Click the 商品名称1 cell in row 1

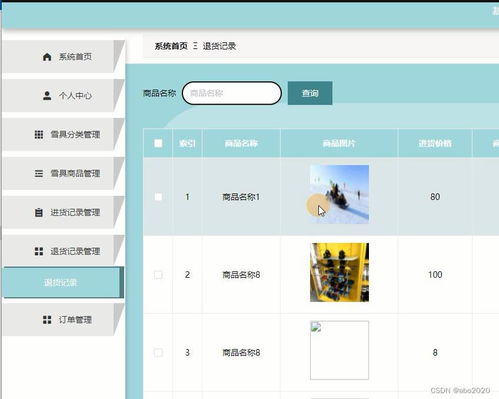coord(241,197)
